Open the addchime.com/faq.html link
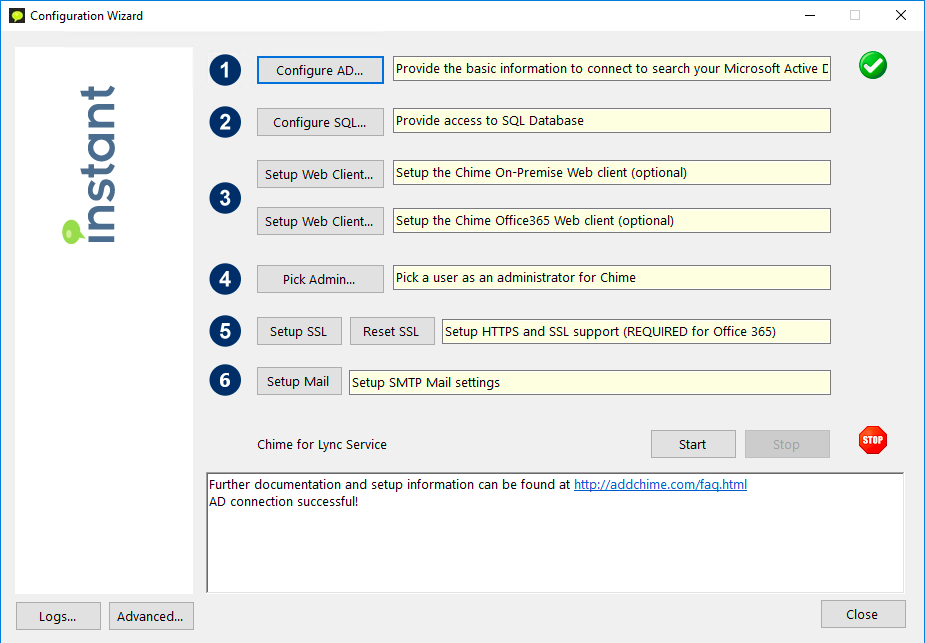The height and width of the screenshot is (643, 925). tap(660, 484)
